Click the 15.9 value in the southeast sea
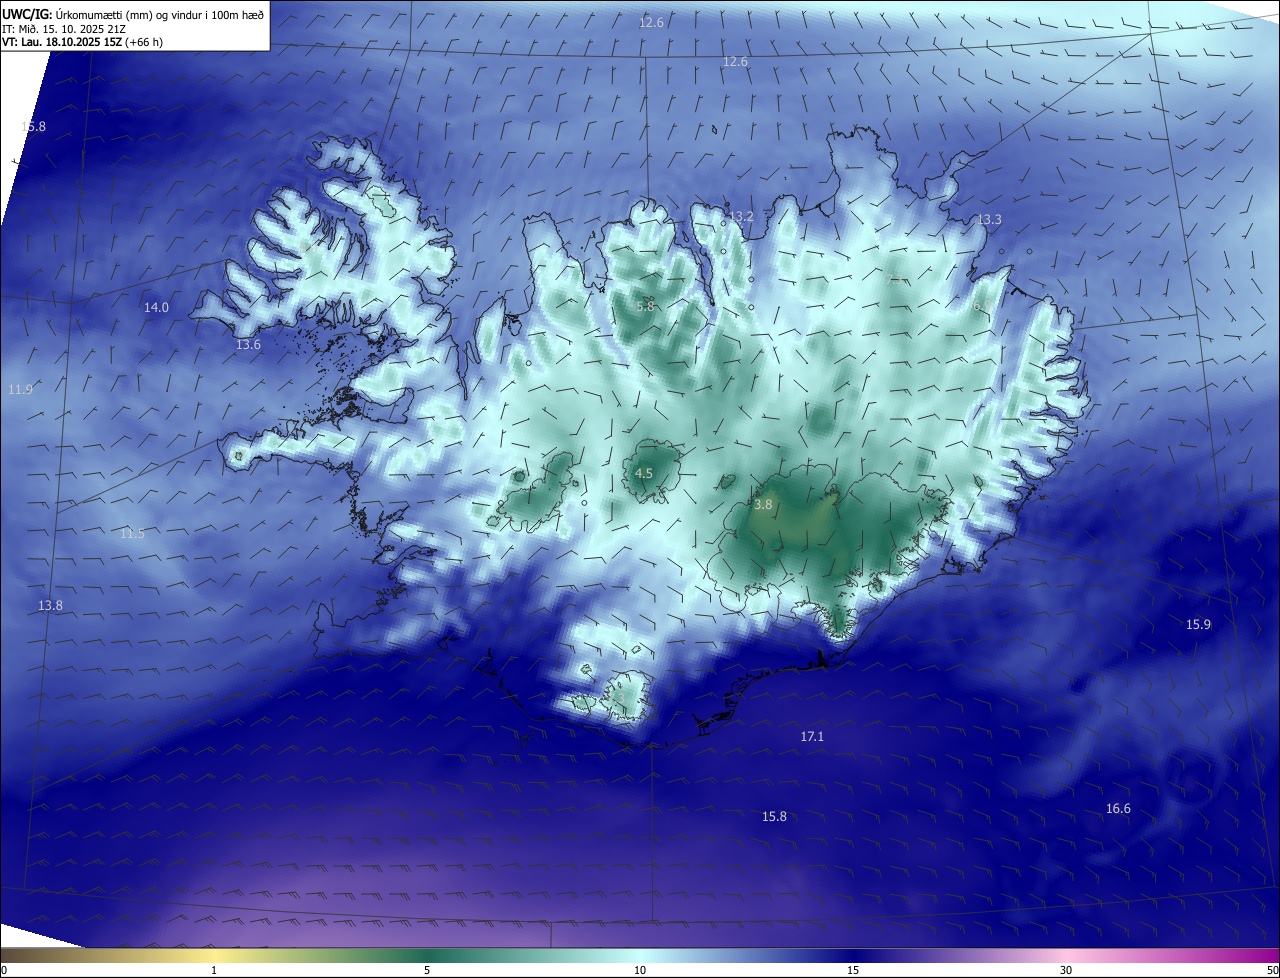Viewport: 1280px width, 978px height. (x=1198, y=625)
